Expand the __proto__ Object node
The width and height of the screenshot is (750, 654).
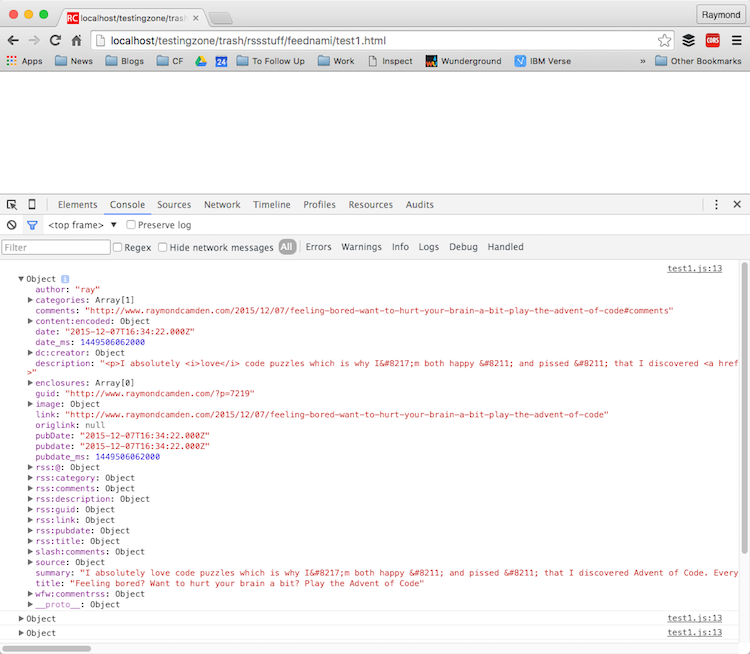click(x=30, y=604)
